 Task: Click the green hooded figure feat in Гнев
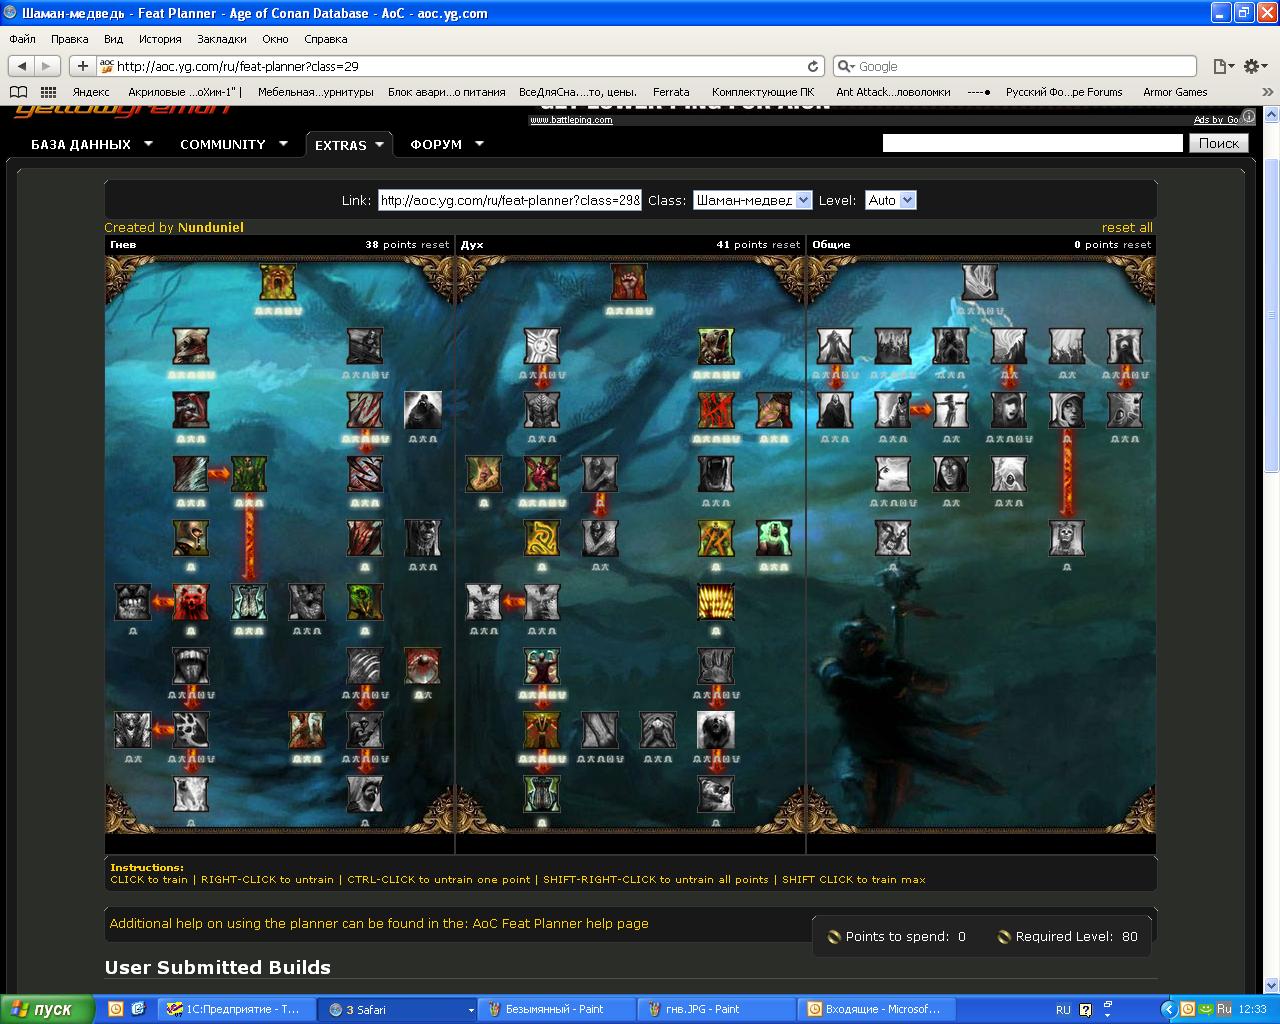coord(365,602)
